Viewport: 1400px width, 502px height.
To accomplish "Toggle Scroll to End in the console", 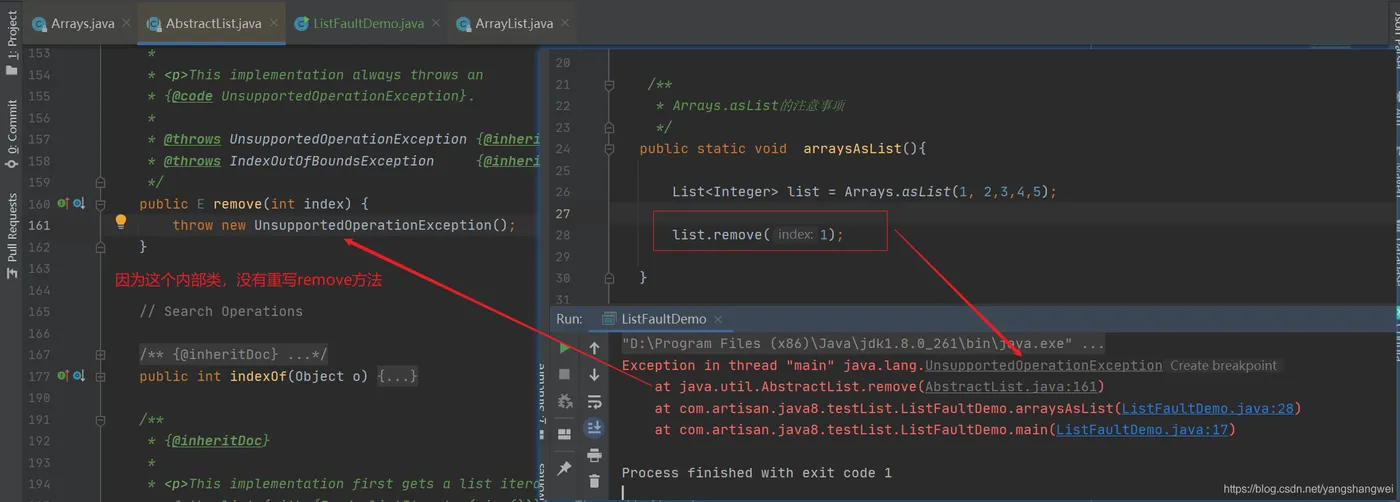I will [594, 428].
